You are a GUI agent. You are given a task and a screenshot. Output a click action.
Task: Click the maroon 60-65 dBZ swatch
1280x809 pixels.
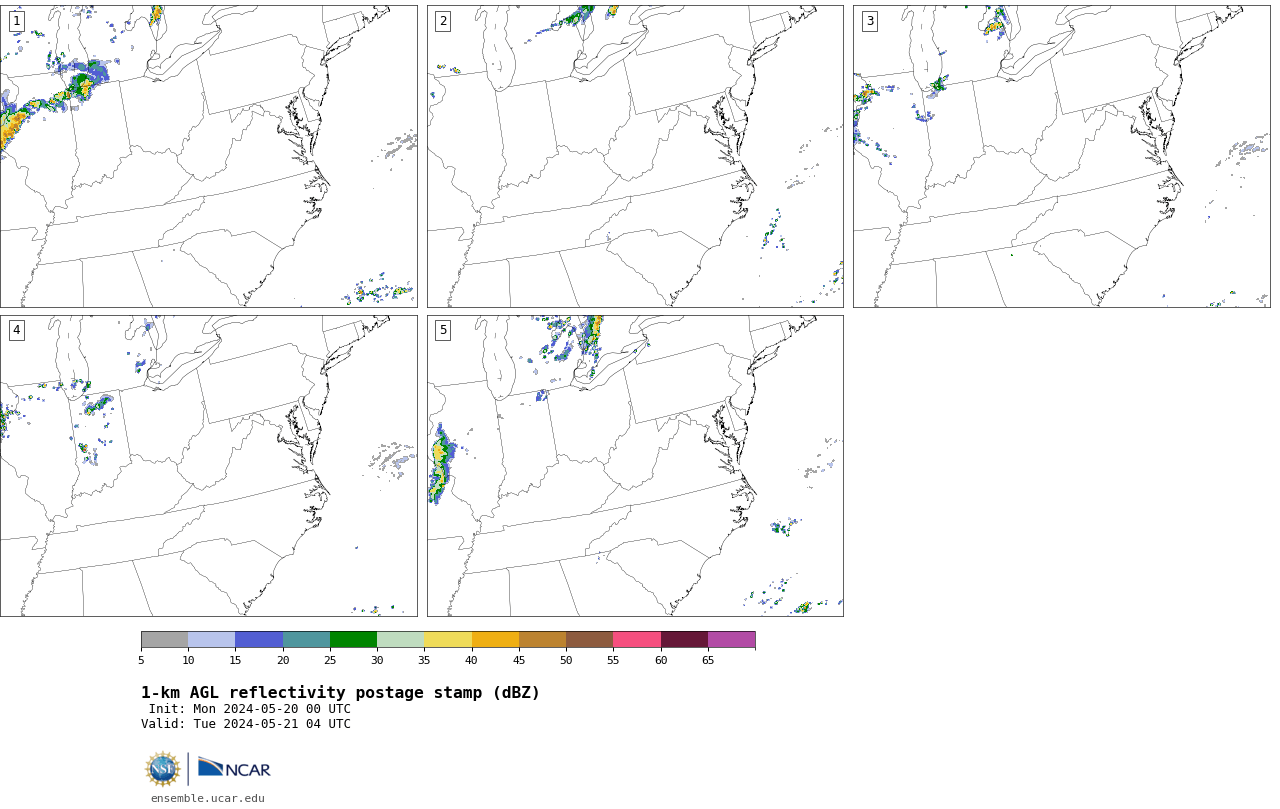(x=684, y=640)
